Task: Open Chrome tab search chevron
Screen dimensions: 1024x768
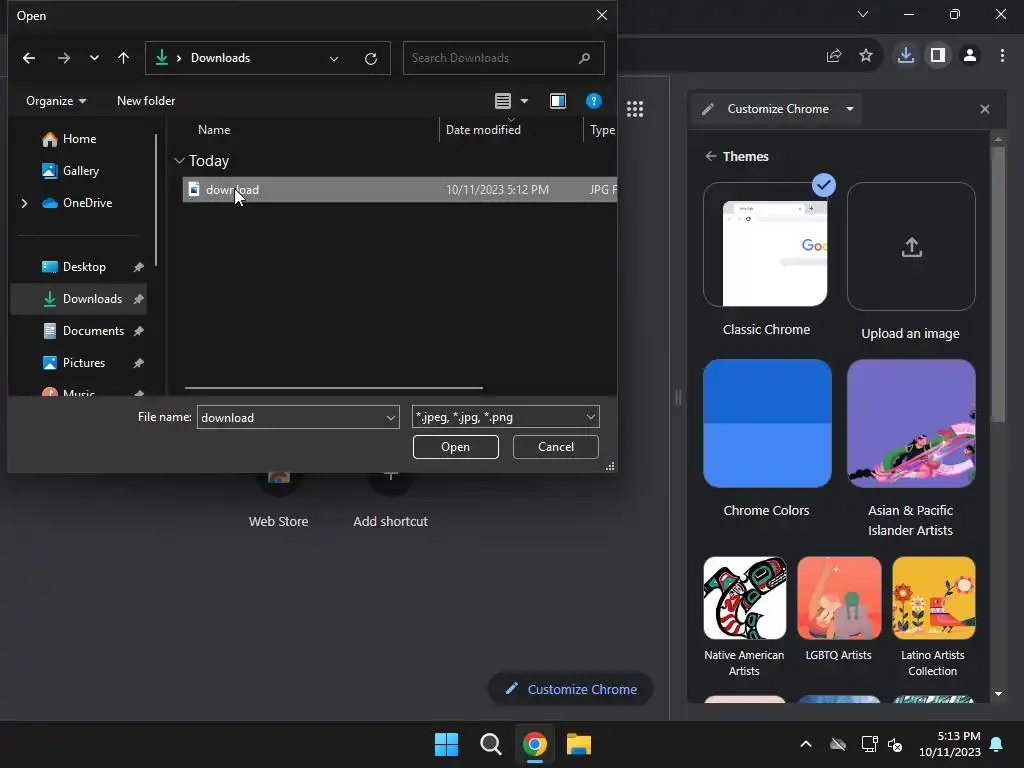Action: (x=863, y=14)
